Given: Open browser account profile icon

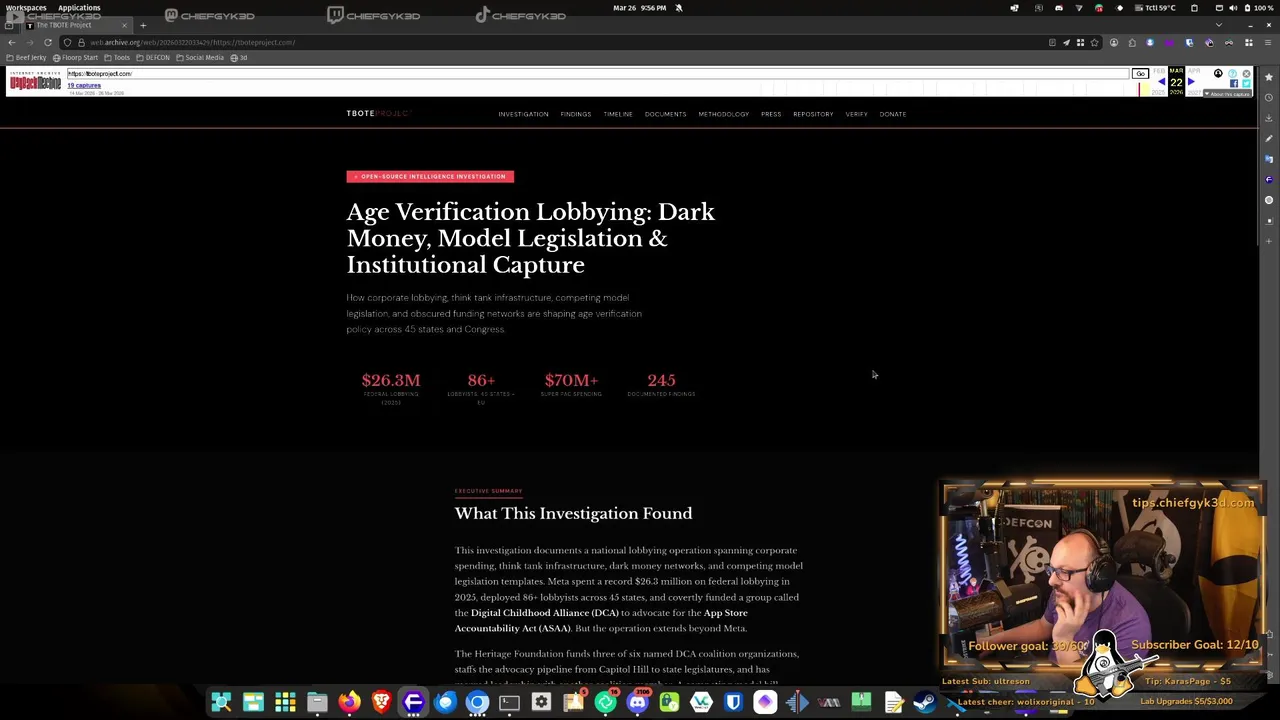Looking at the screenshot, I should click(x=1114, y=42).
